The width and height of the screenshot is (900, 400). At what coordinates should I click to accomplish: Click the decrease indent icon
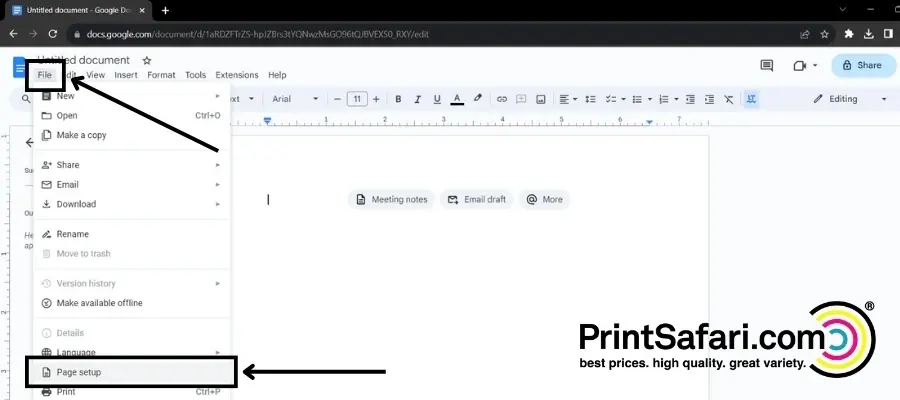click(690, 99)
